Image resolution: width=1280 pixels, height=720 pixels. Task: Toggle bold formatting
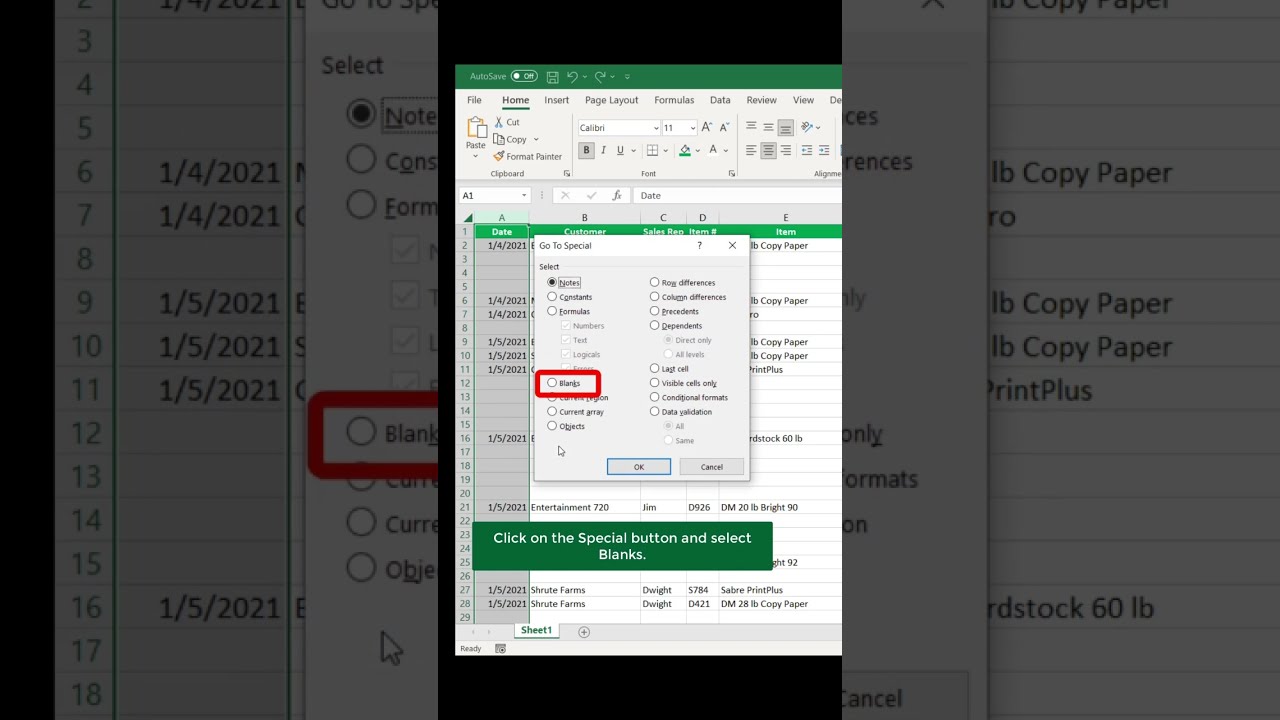(x=587, y=151)
